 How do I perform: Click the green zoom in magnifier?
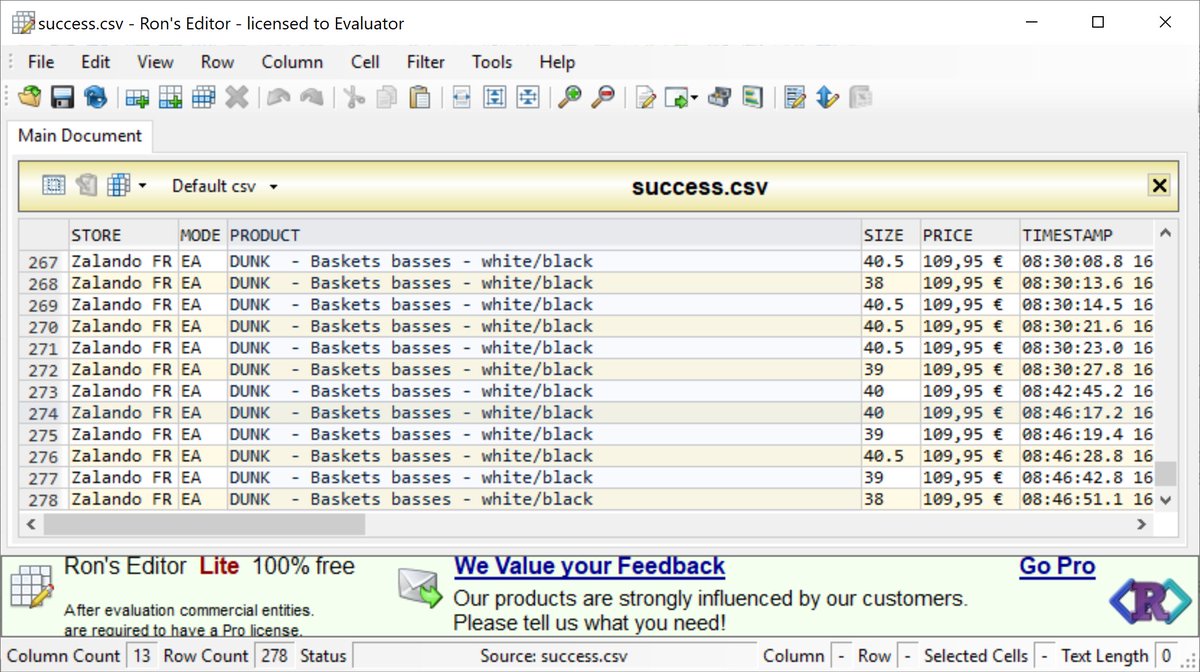click(x=569, y=97)
